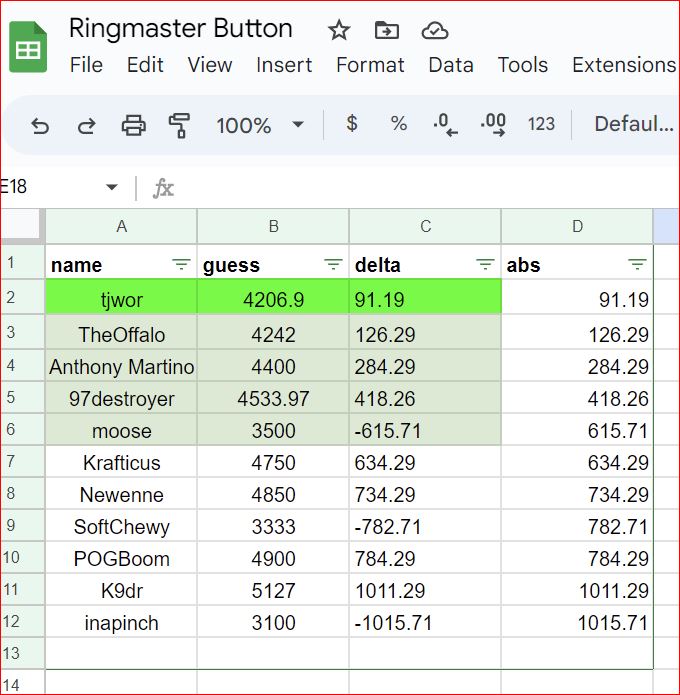The width and height of the screenshot is (680, 695).
Task: Click into the formula bar
Action: pos(426,187)
